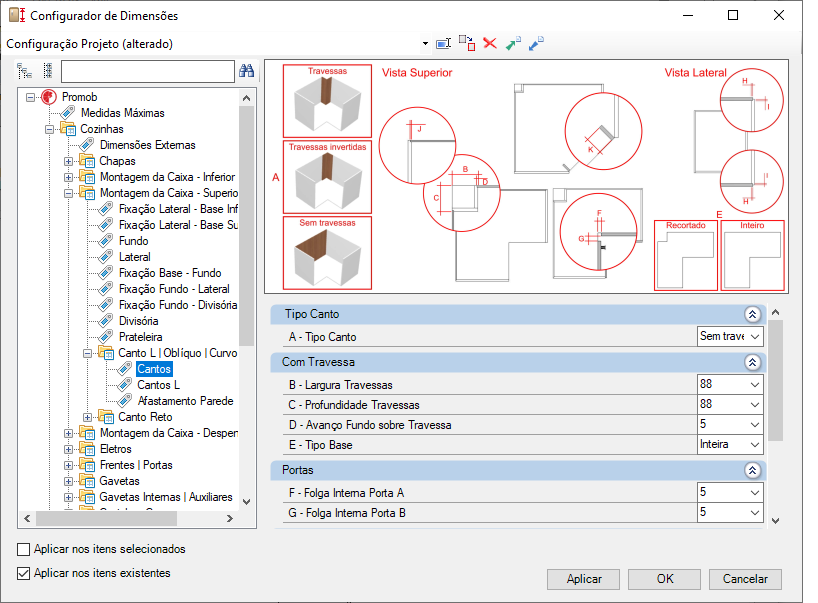Expand the Eletros folder

(x=68, y=450)
